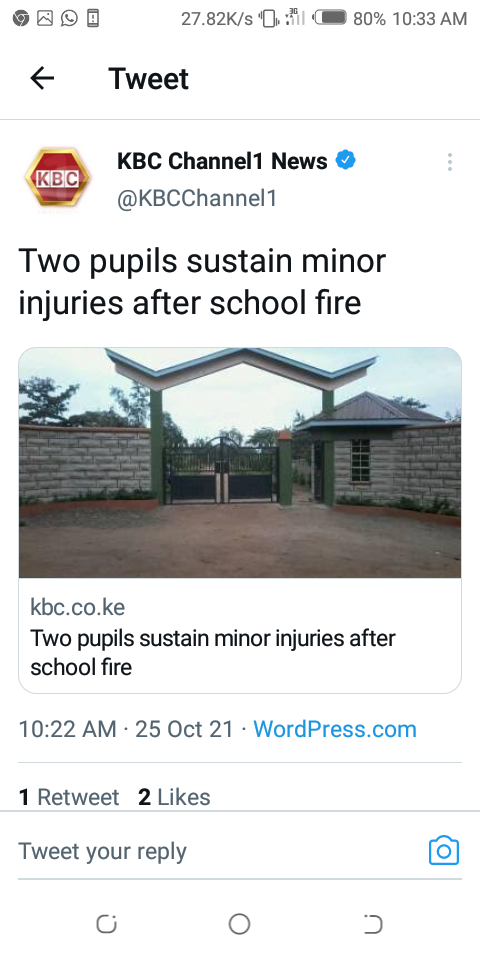Tap the gallery notification icon in status bar
480x960 pixels.
tap(45, 18)
